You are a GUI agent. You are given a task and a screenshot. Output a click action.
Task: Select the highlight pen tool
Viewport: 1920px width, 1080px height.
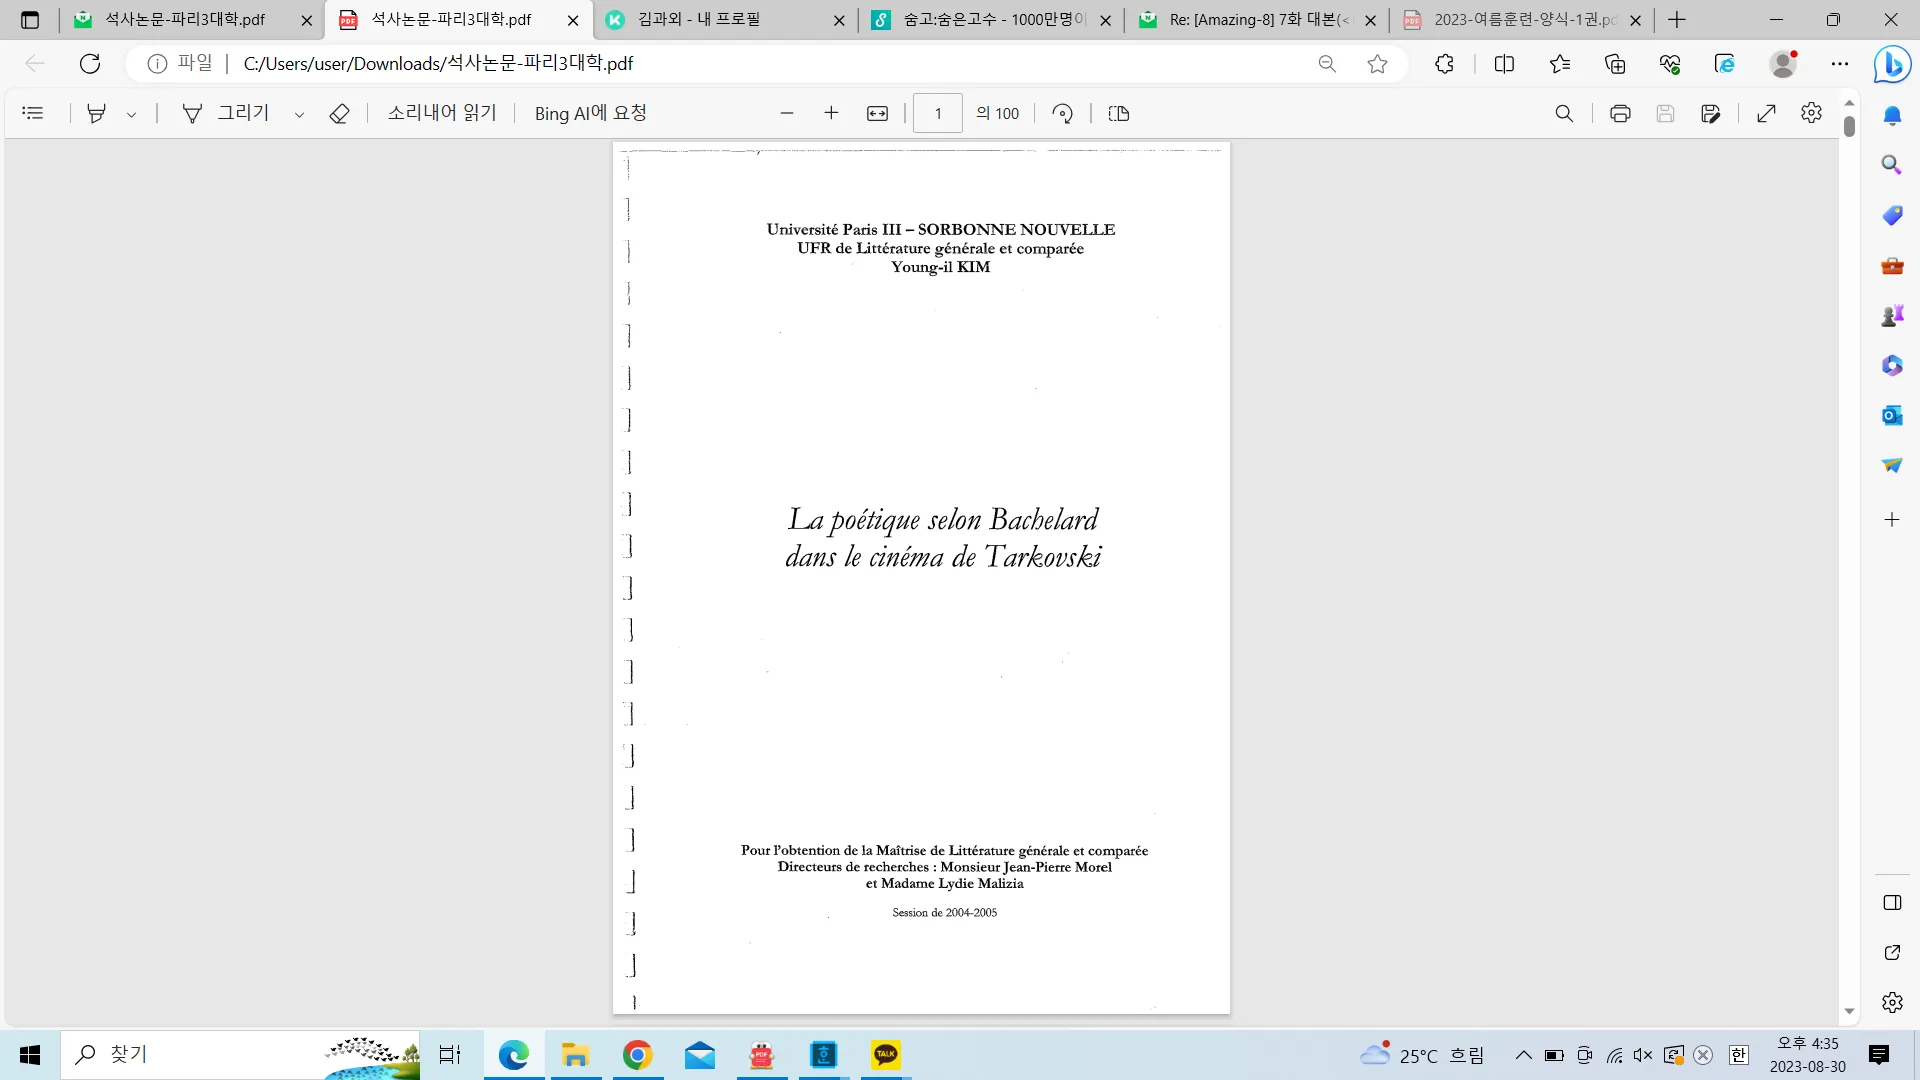(96, 113)
